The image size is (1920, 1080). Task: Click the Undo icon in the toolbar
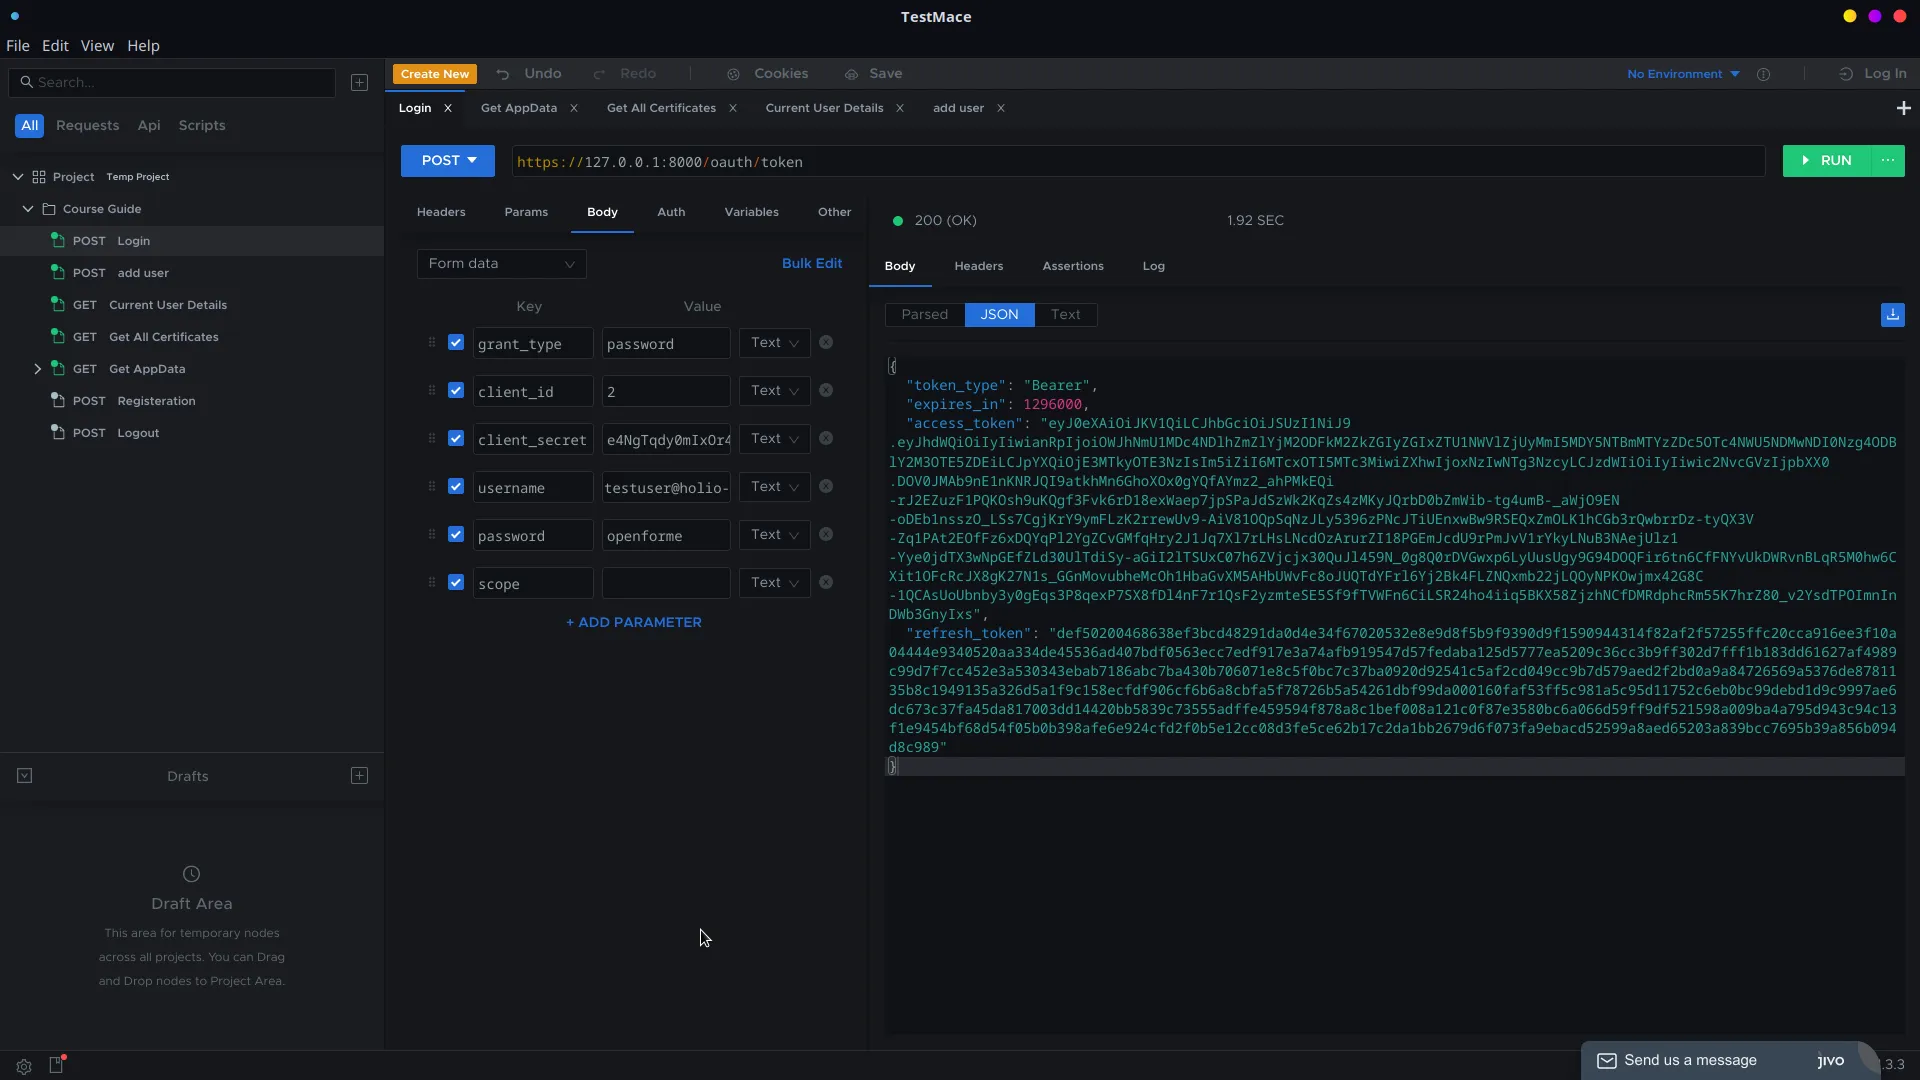pyautogui.click(x=501, y=73)
